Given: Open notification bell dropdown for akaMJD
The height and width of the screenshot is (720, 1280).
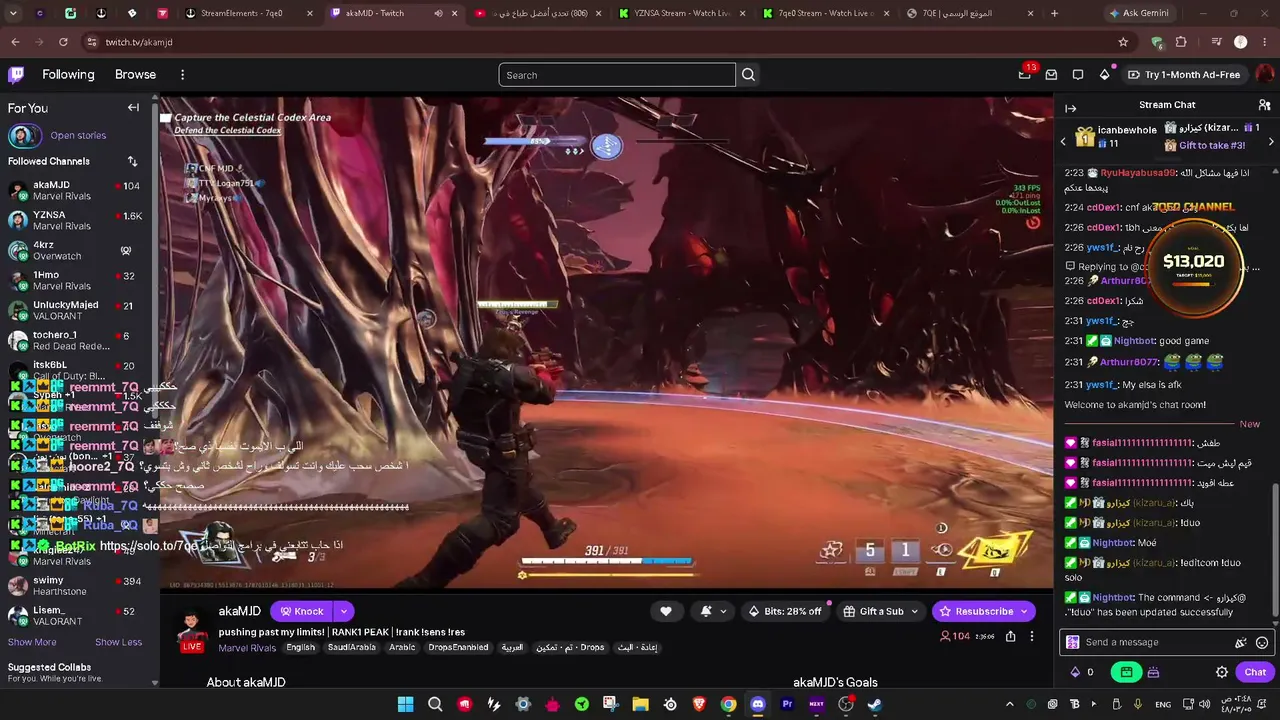Looking at the screenshot, I should click(x=713, y=611).
